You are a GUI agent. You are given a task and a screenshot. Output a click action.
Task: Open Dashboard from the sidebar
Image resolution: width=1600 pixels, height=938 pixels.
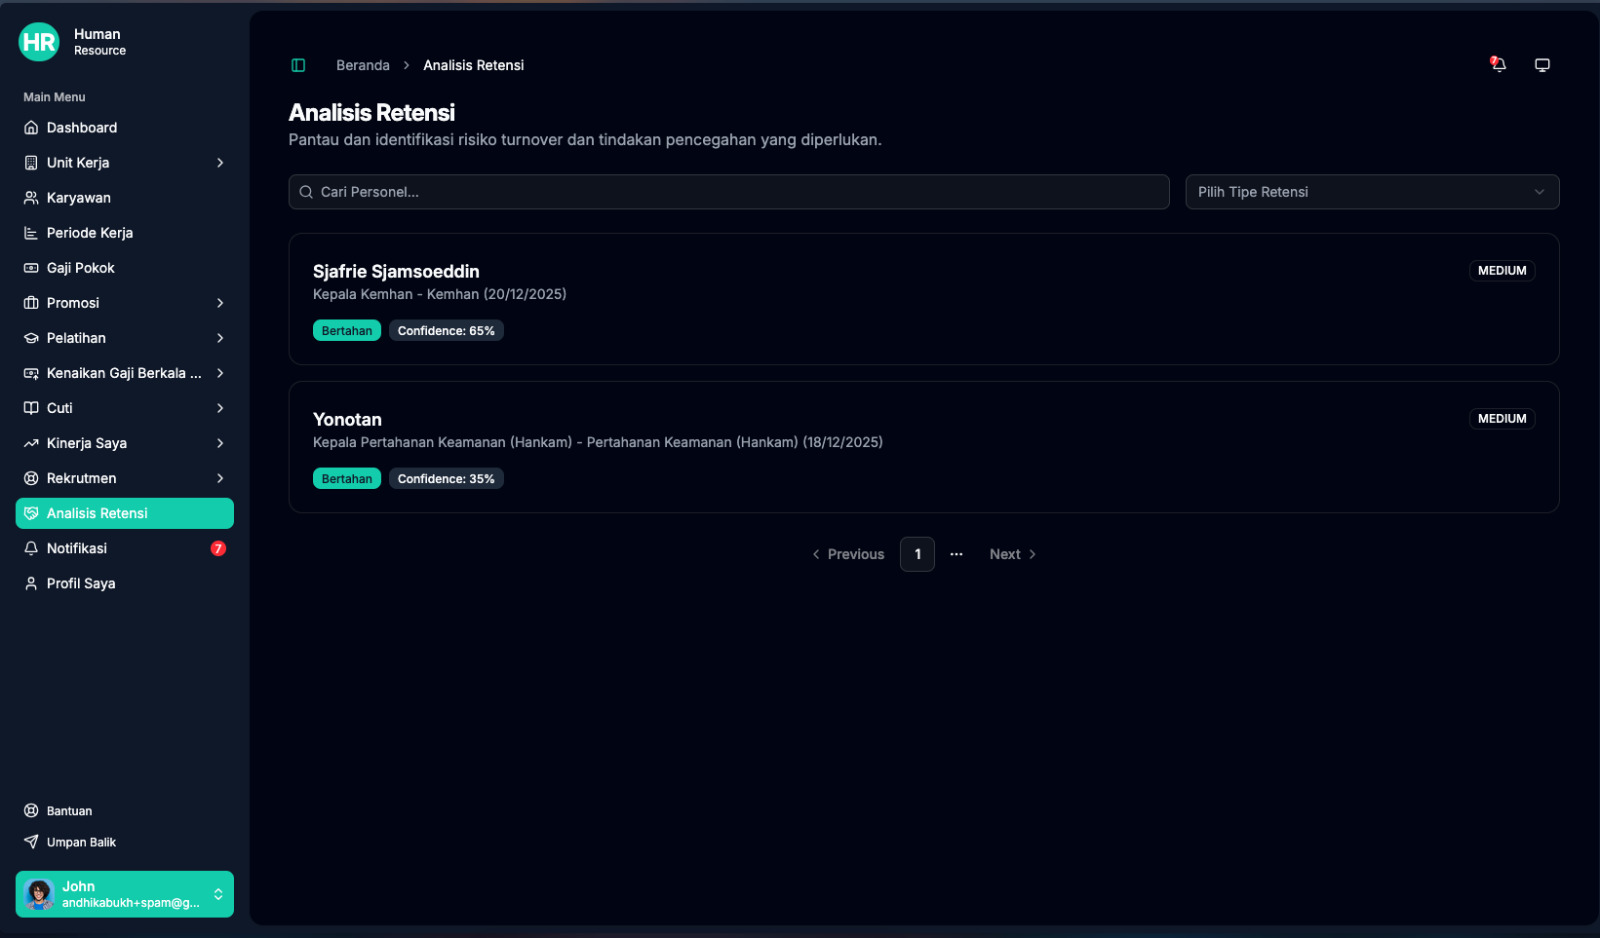coord(82,128)
